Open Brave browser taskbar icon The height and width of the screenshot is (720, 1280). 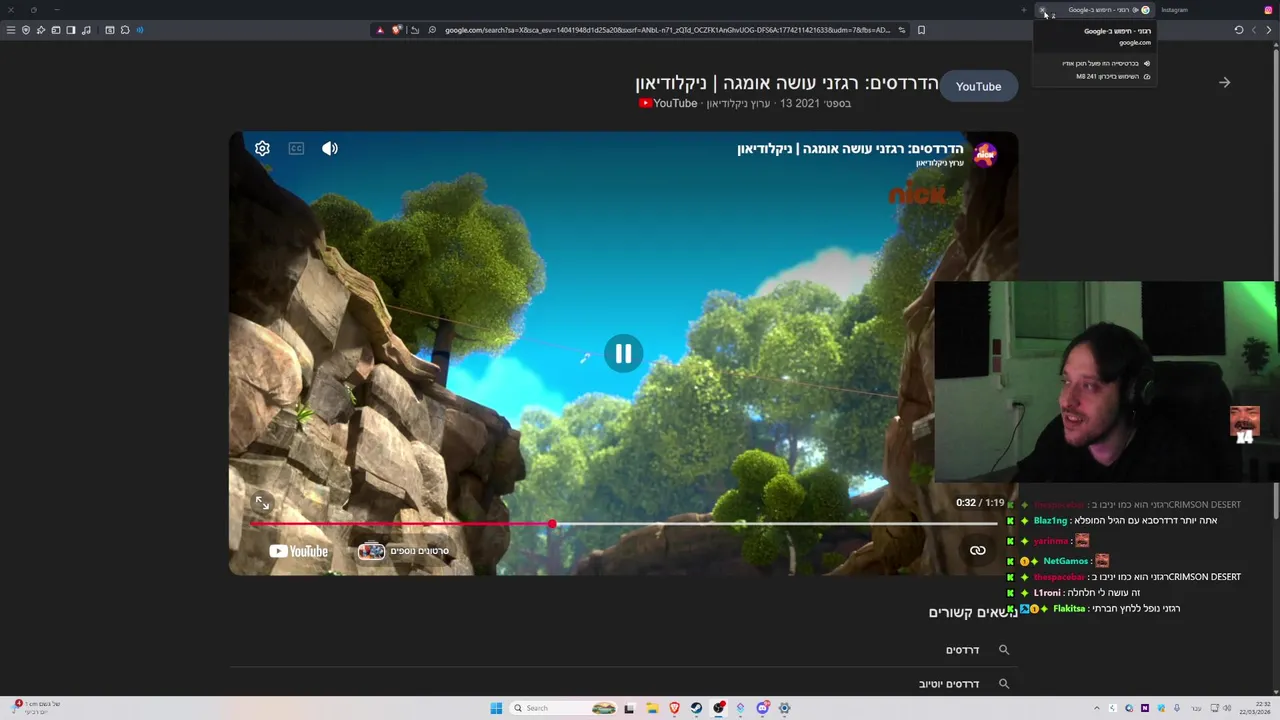pyautogui.click(x=674, y=708)
